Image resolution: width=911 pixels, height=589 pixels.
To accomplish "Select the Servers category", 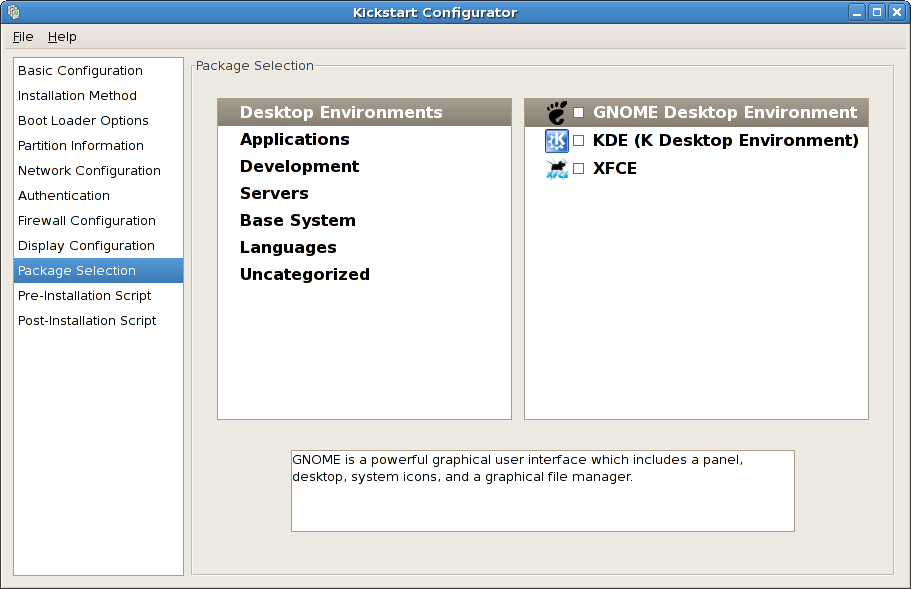I will pos(274,194).
